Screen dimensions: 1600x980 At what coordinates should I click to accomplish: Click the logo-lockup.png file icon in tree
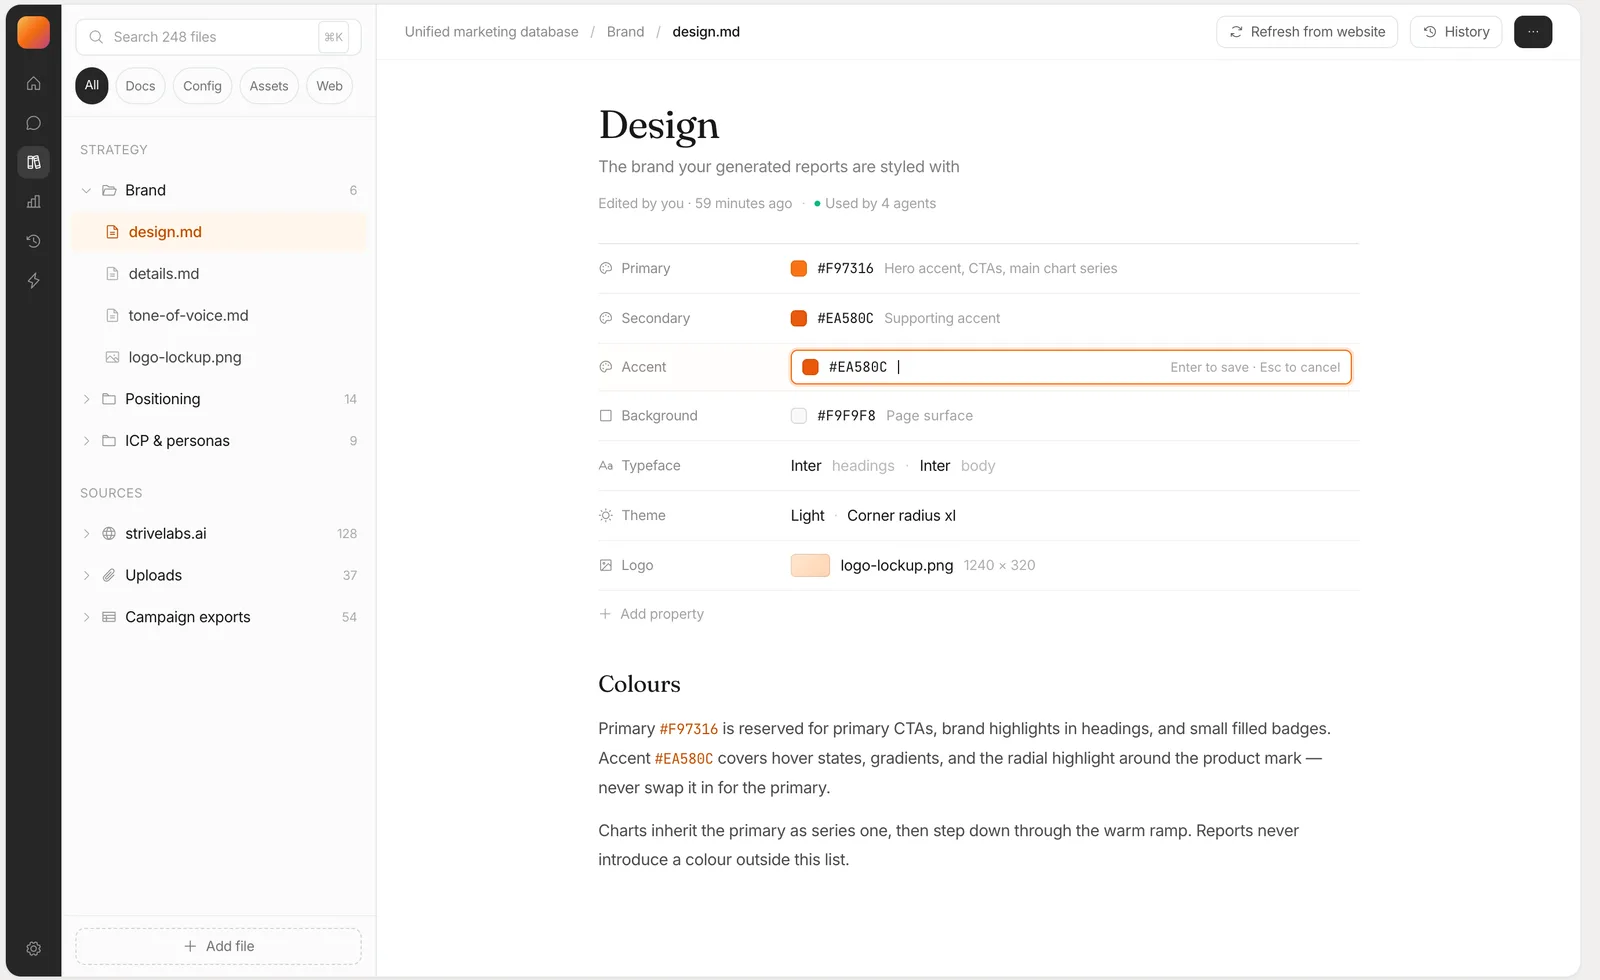pyautogui.click(x=112, y=357)
